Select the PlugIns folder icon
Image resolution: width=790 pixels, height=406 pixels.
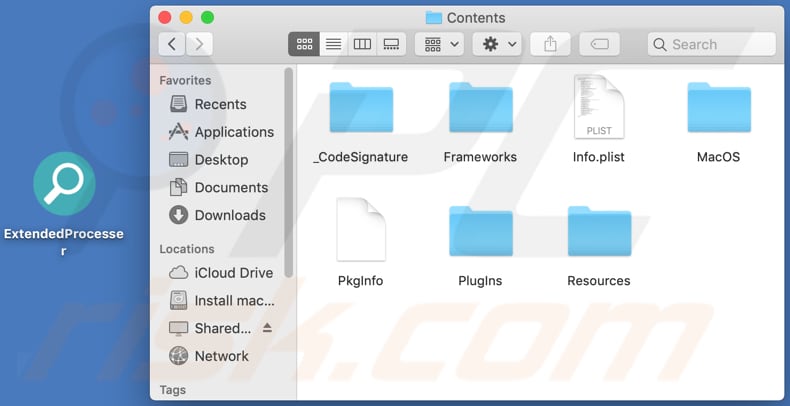[x=481, y=231]
